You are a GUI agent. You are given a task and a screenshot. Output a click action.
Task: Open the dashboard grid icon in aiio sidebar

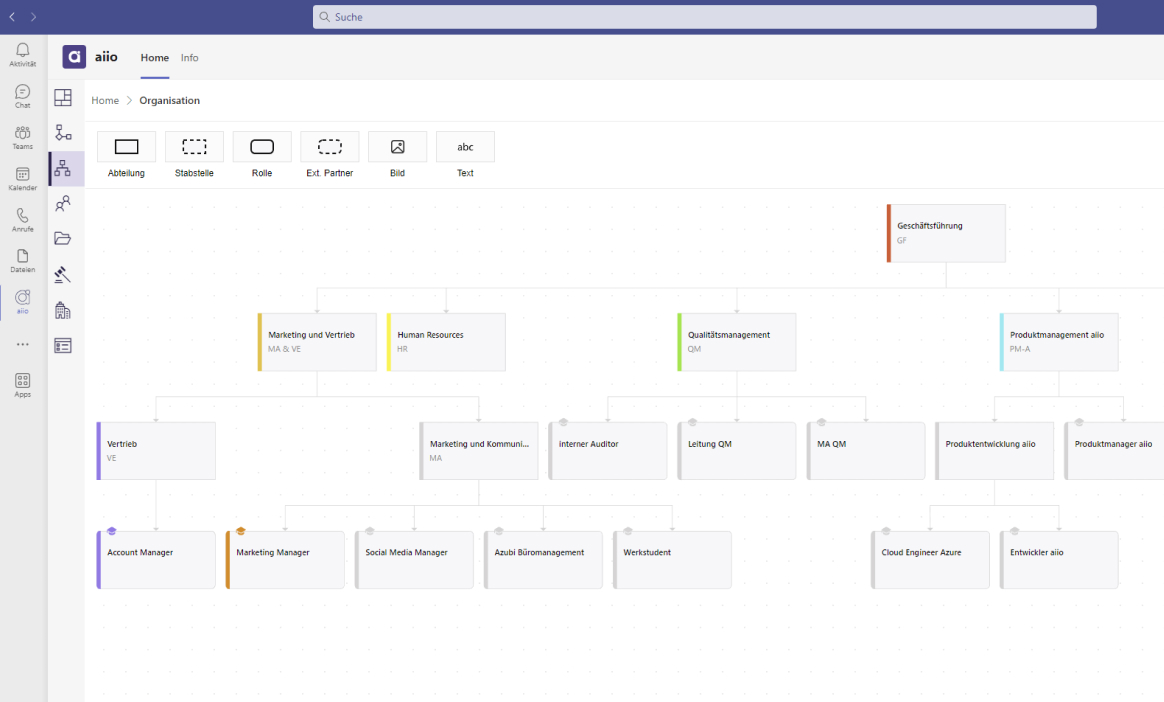click(63, 97)
